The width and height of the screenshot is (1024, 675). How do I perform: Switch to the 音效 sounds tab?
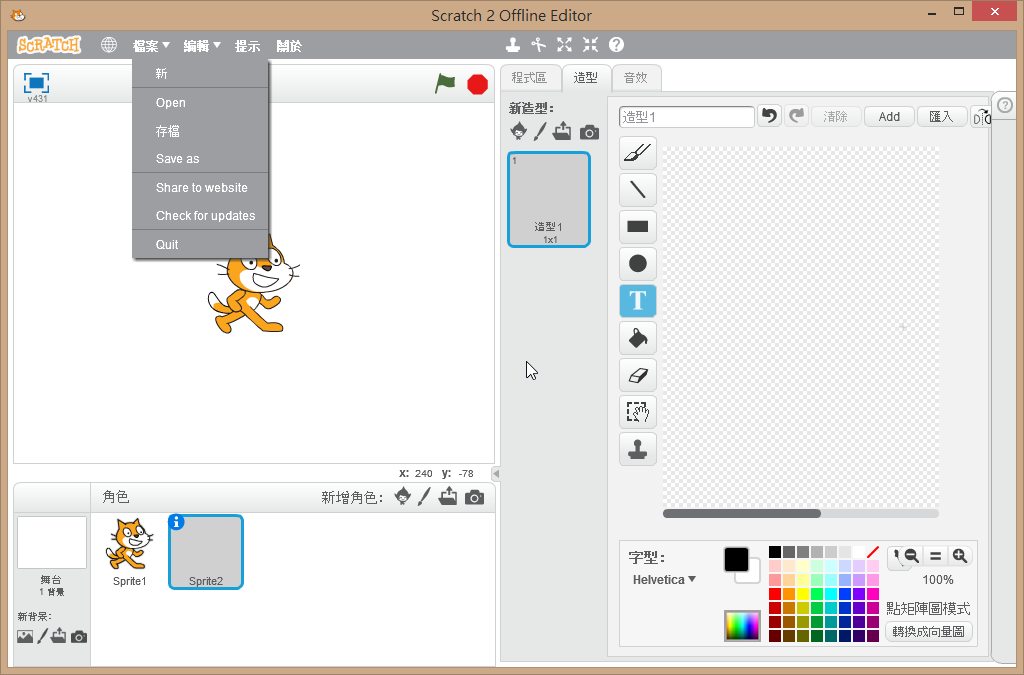[635, 78]
